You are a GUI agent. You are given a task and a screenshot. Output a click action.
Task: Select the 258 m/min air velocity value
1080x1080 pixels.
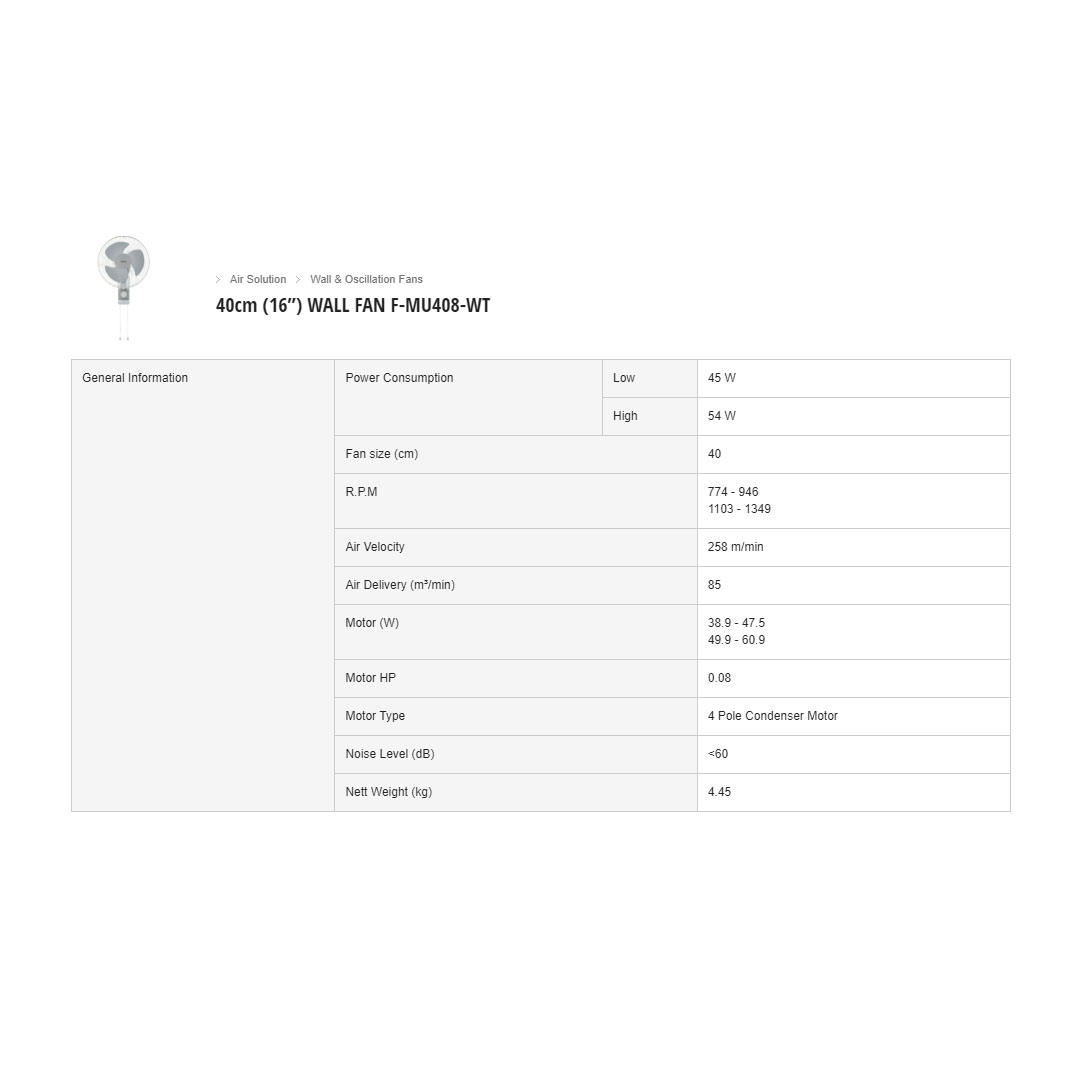[736, 547]
